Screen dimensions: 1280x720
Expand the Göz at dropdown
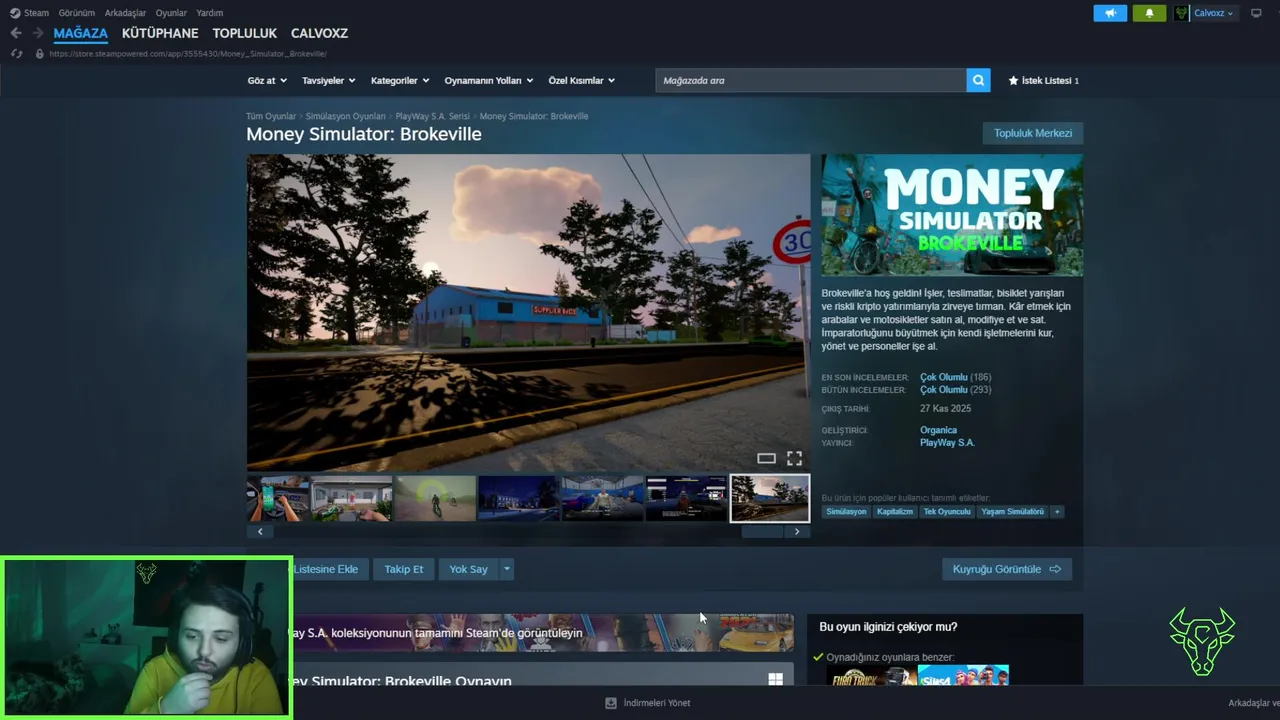click(267, 80)
